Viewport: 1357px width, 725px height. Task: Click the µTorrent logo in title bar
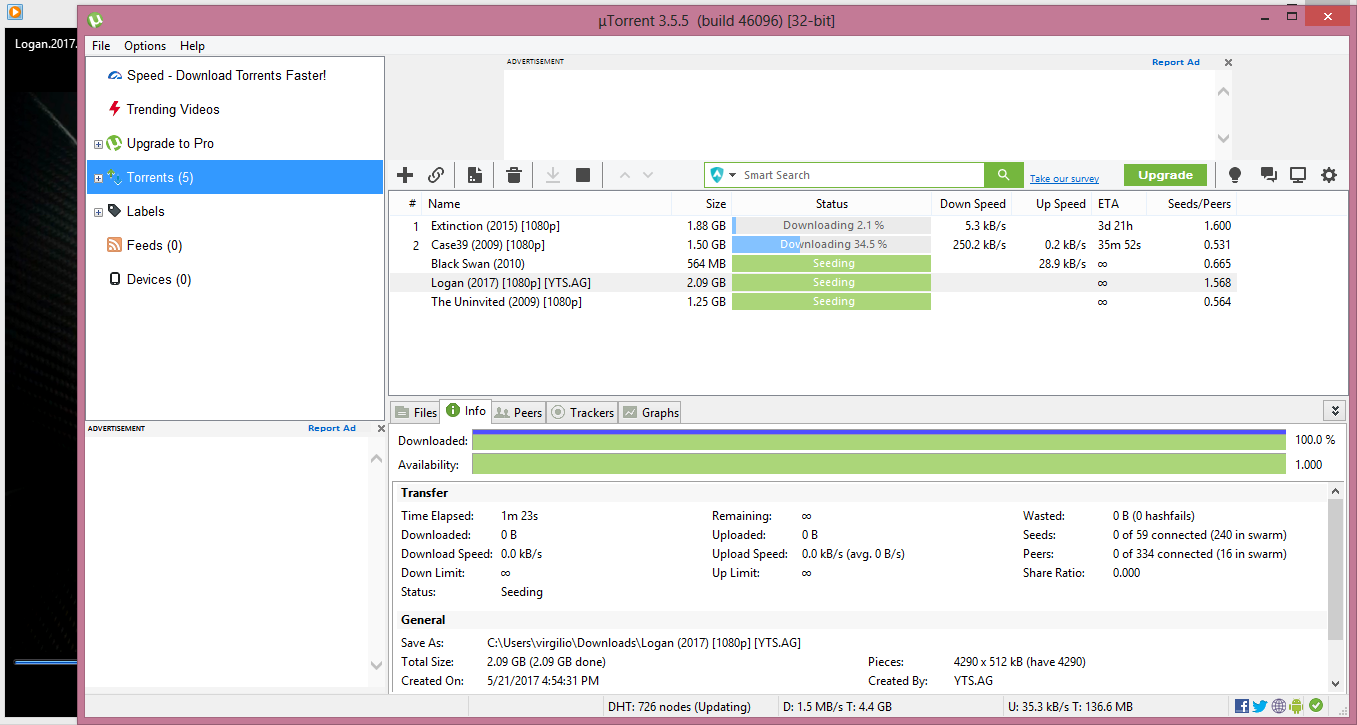[95, 19]
